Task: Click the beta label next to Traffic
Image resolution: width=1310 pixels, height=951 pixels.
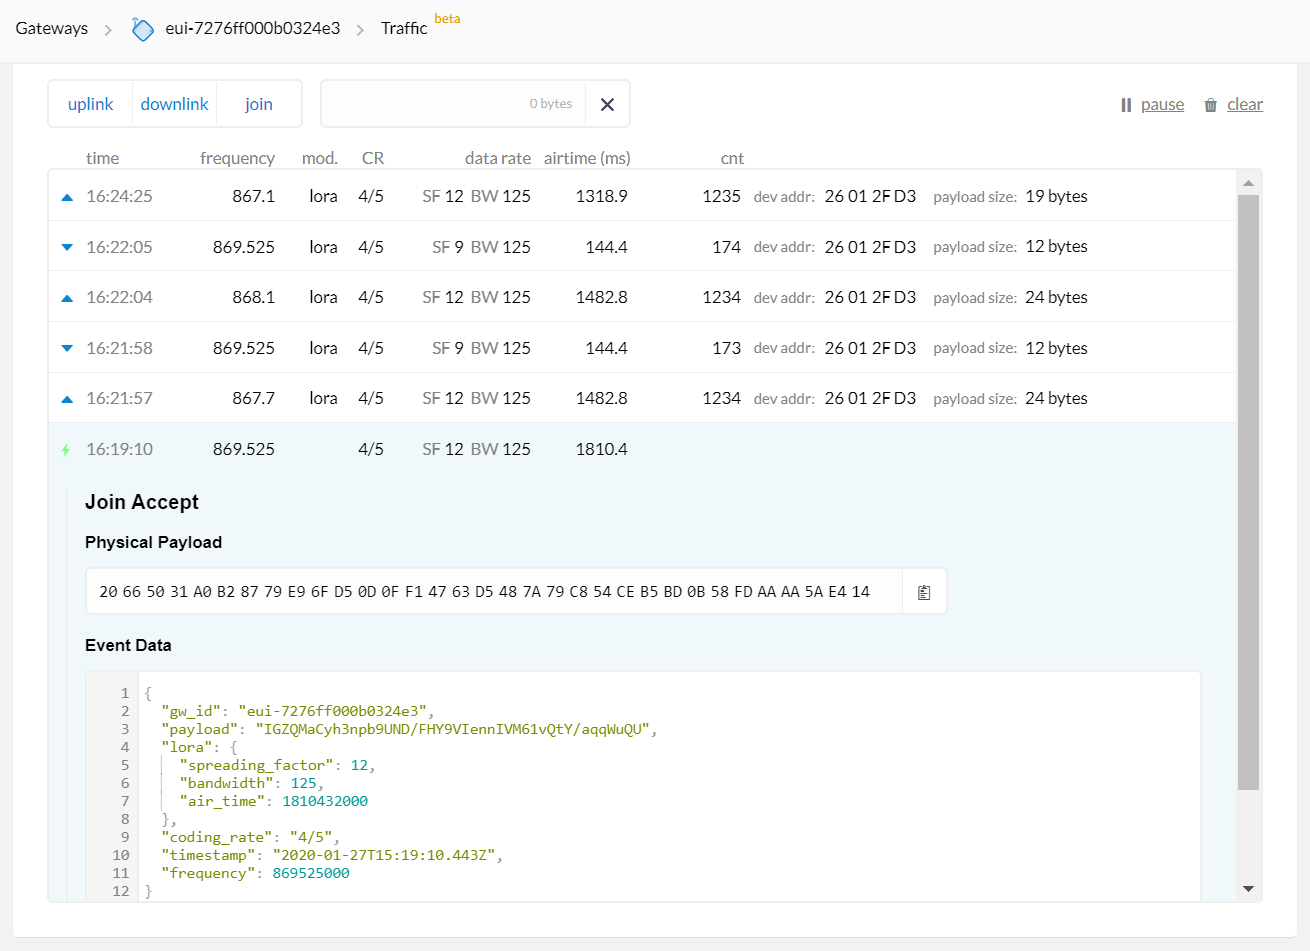Action: pyautogui.click(x=447, y=19)
